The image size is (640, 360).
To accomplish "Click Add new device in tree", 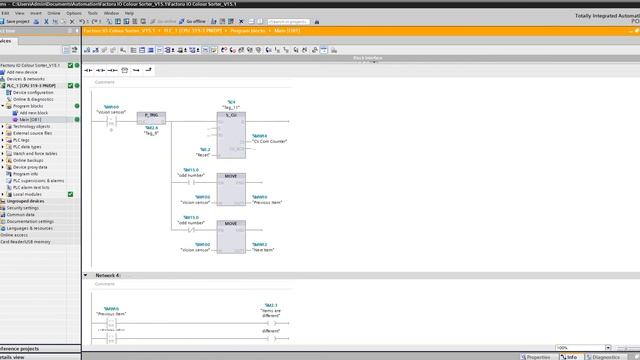I will (x=22, y=72).
